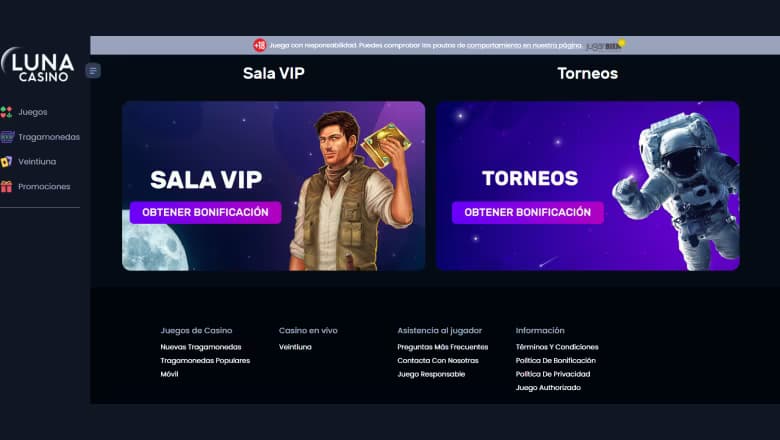Click the astronaut Torneos banner image
The width and height of the screenshot is (780, 440).
click(x=588, y=186)
